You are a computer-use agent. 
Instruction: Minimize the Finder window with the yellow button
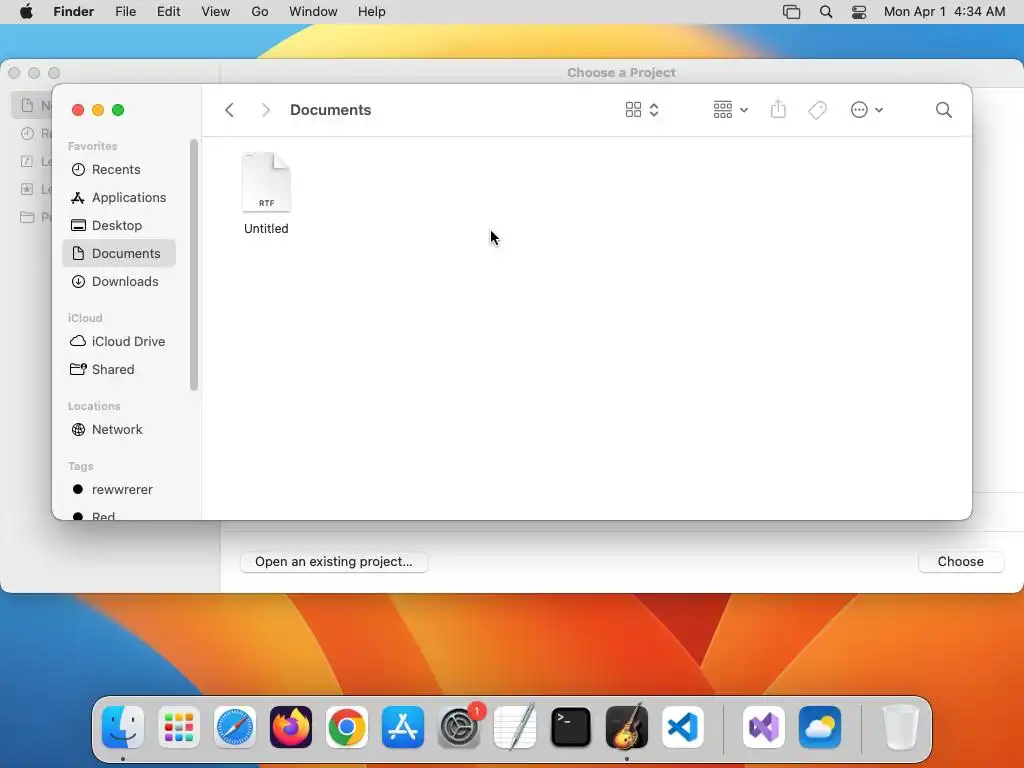click(98, 110)
